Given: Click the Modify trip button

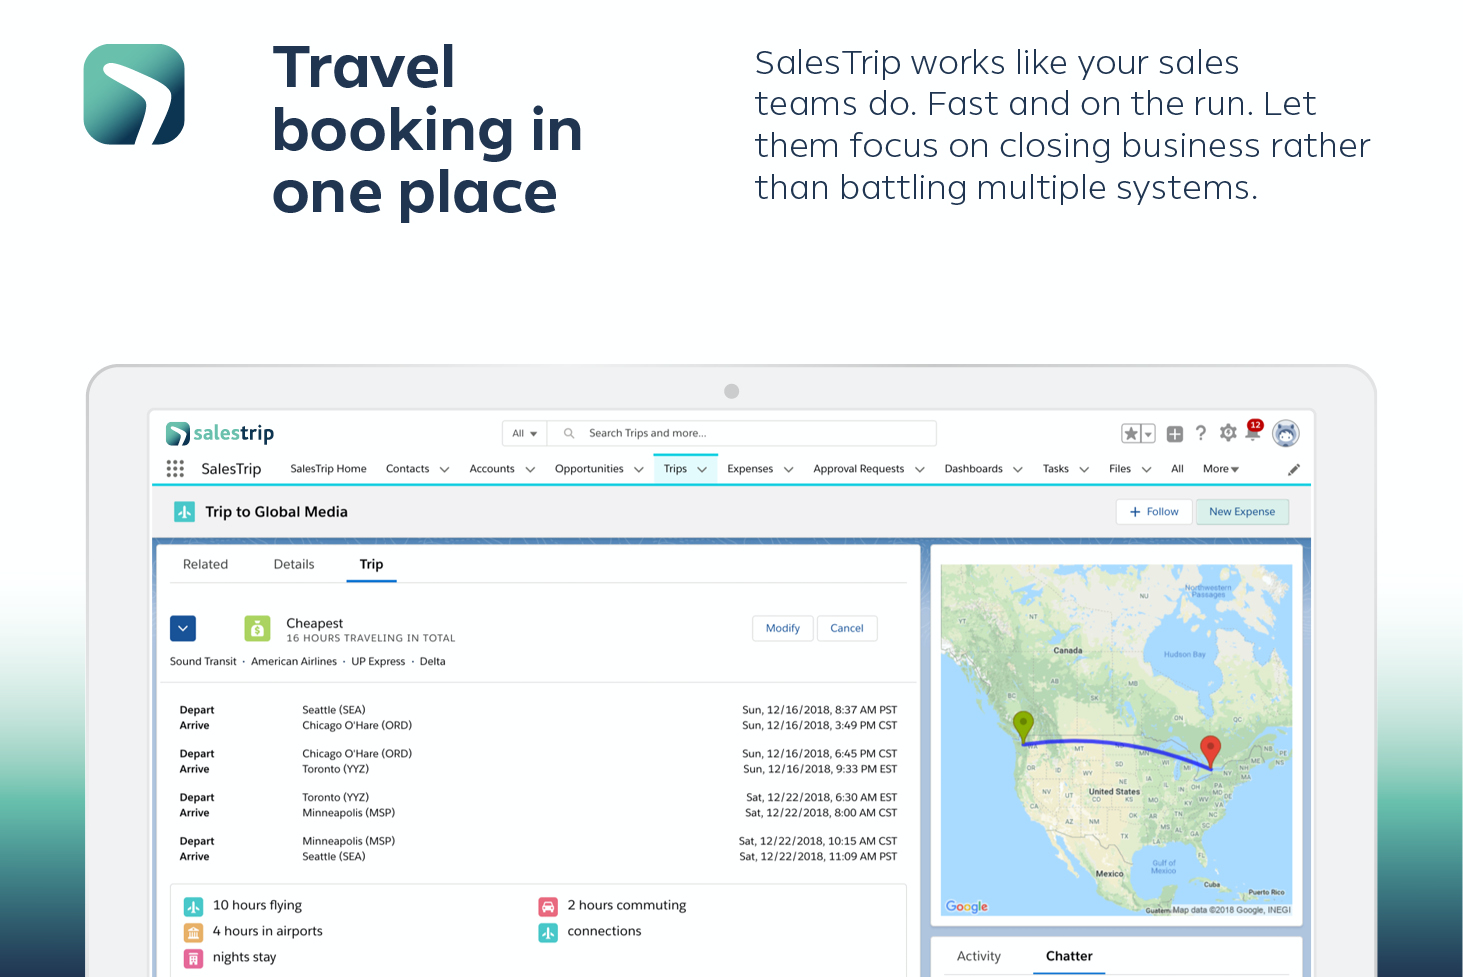Looking at the screenshot, I should pos(783,628).
